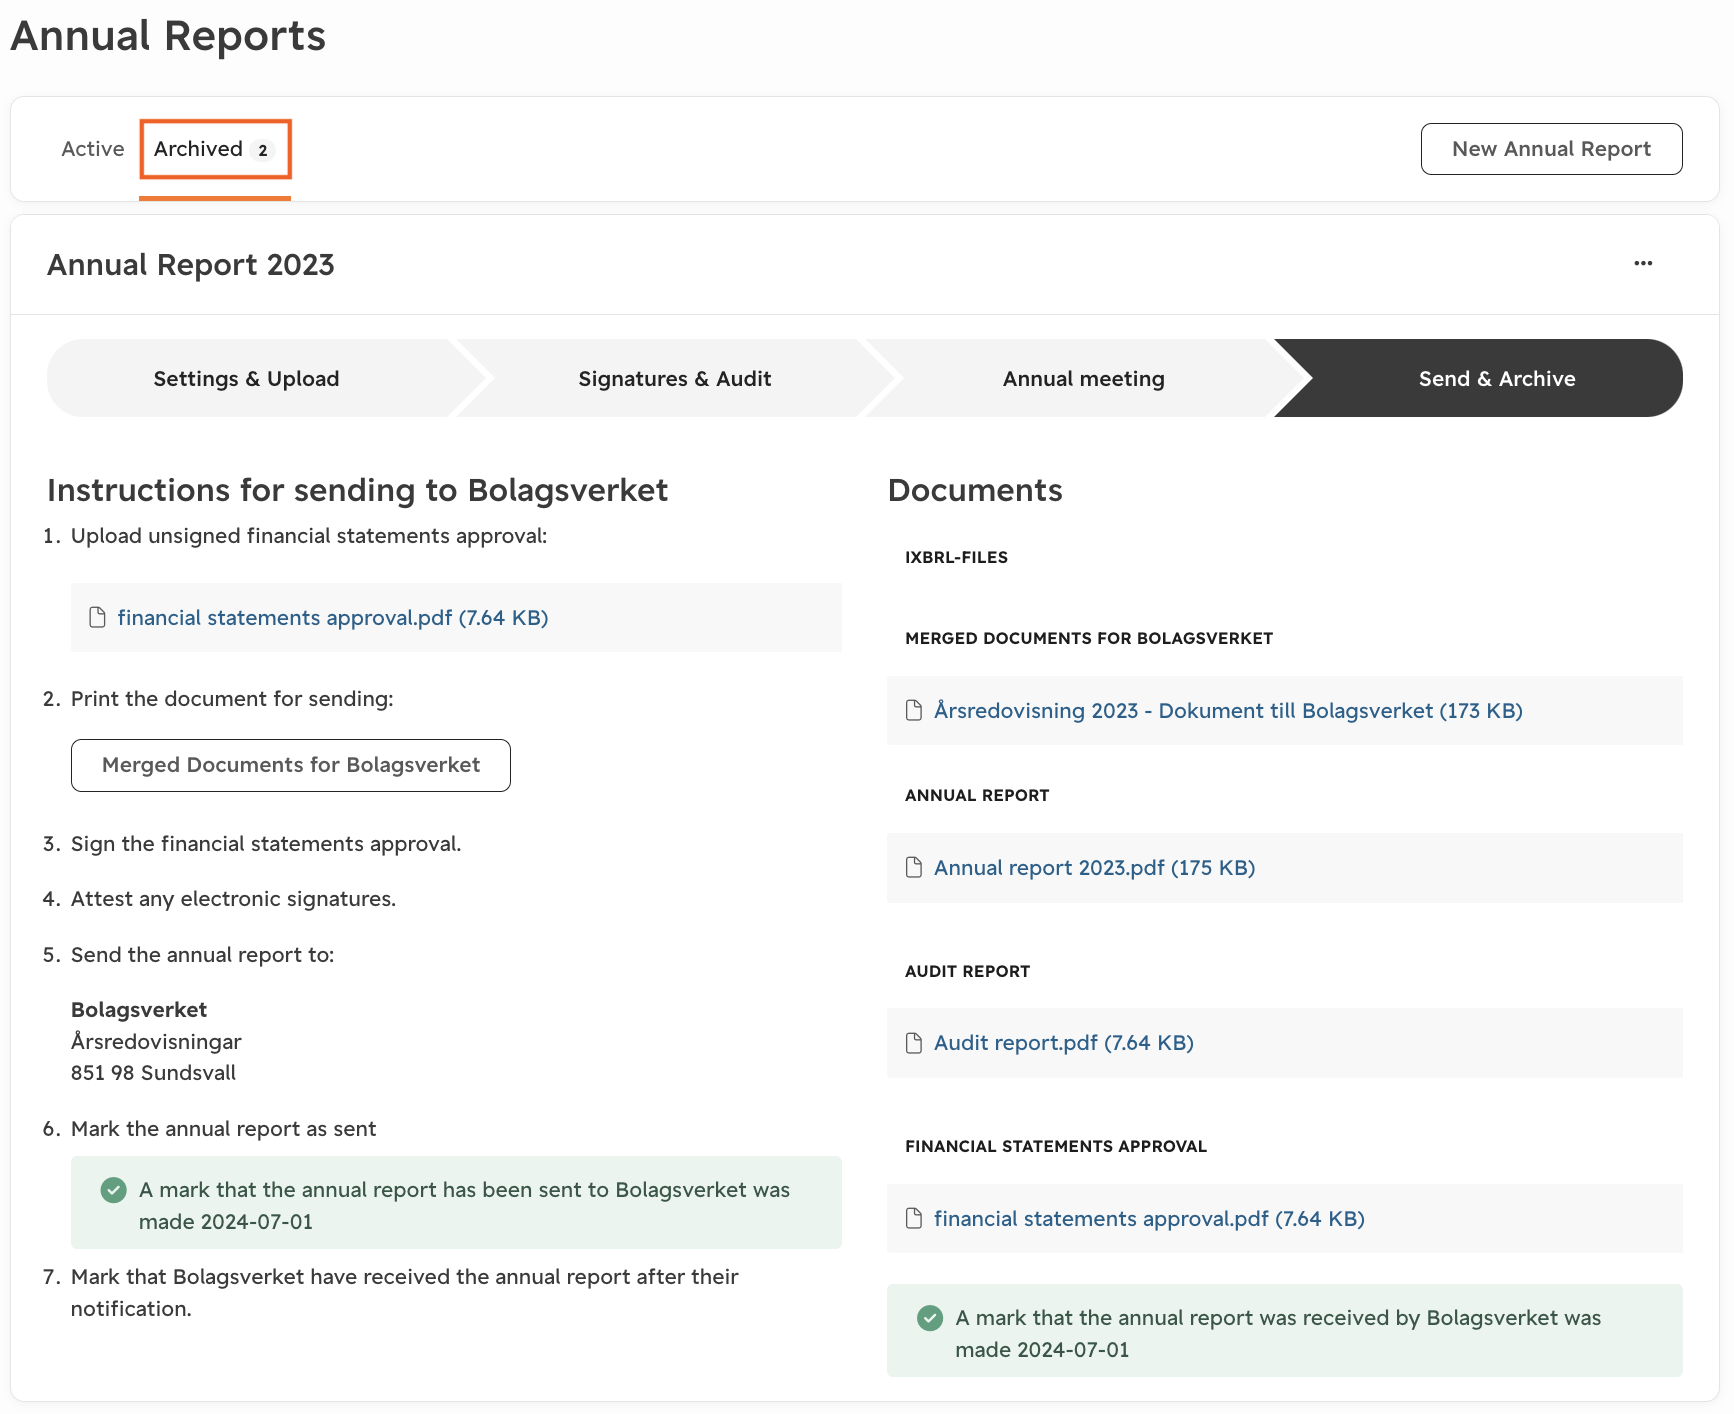The height and width of the screenshot is (1414, 1734).
Task: Click the bold Bolagsverket address name
Action: 139,1010
